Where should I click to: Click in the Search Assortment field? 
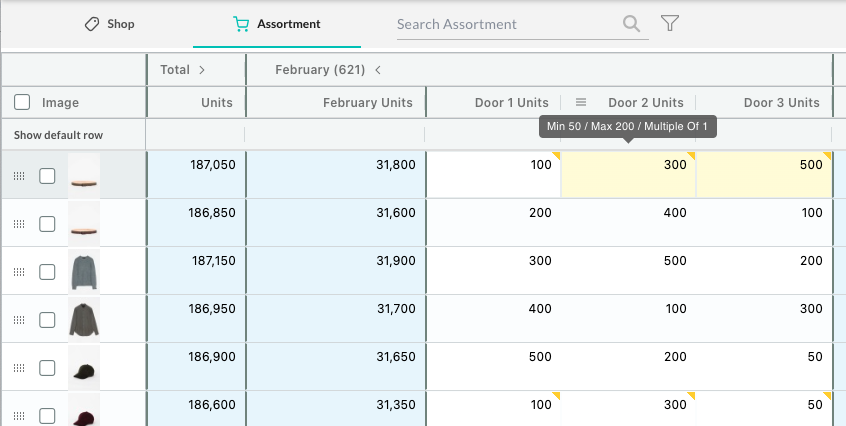[505, 24]
